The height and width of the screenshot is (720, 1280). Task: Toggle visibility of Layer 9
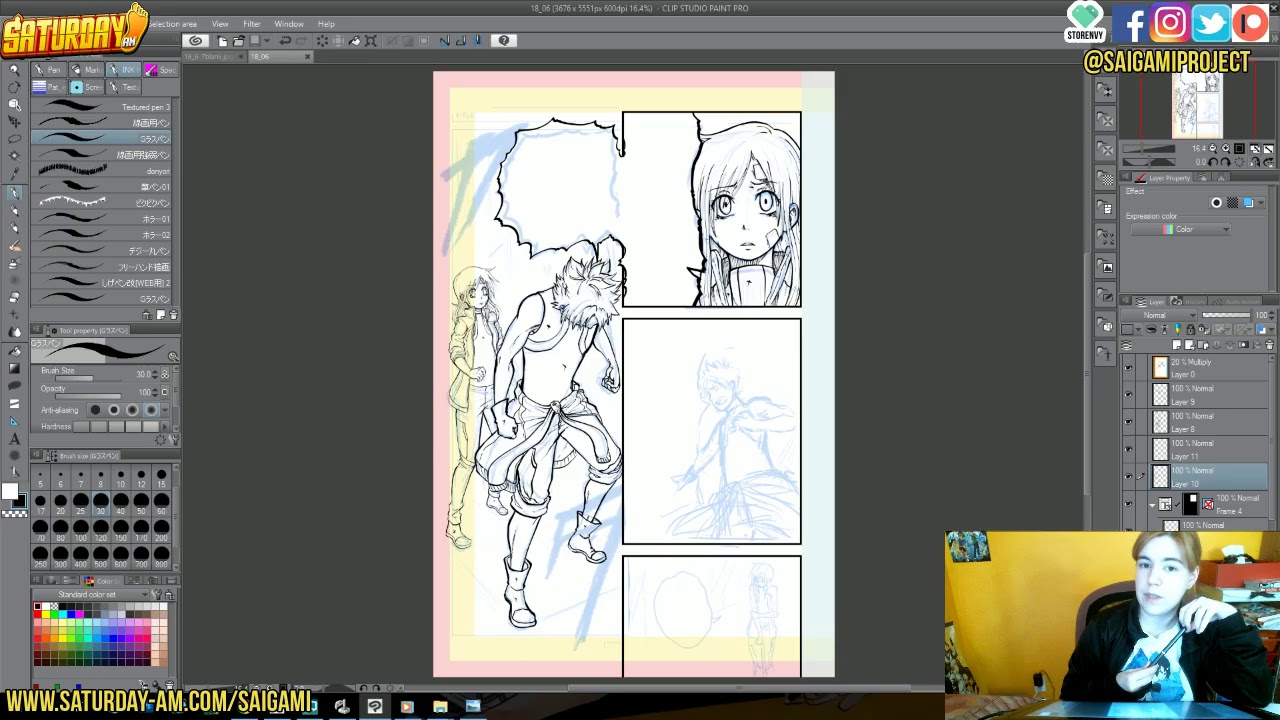[x=1129, y=395]
